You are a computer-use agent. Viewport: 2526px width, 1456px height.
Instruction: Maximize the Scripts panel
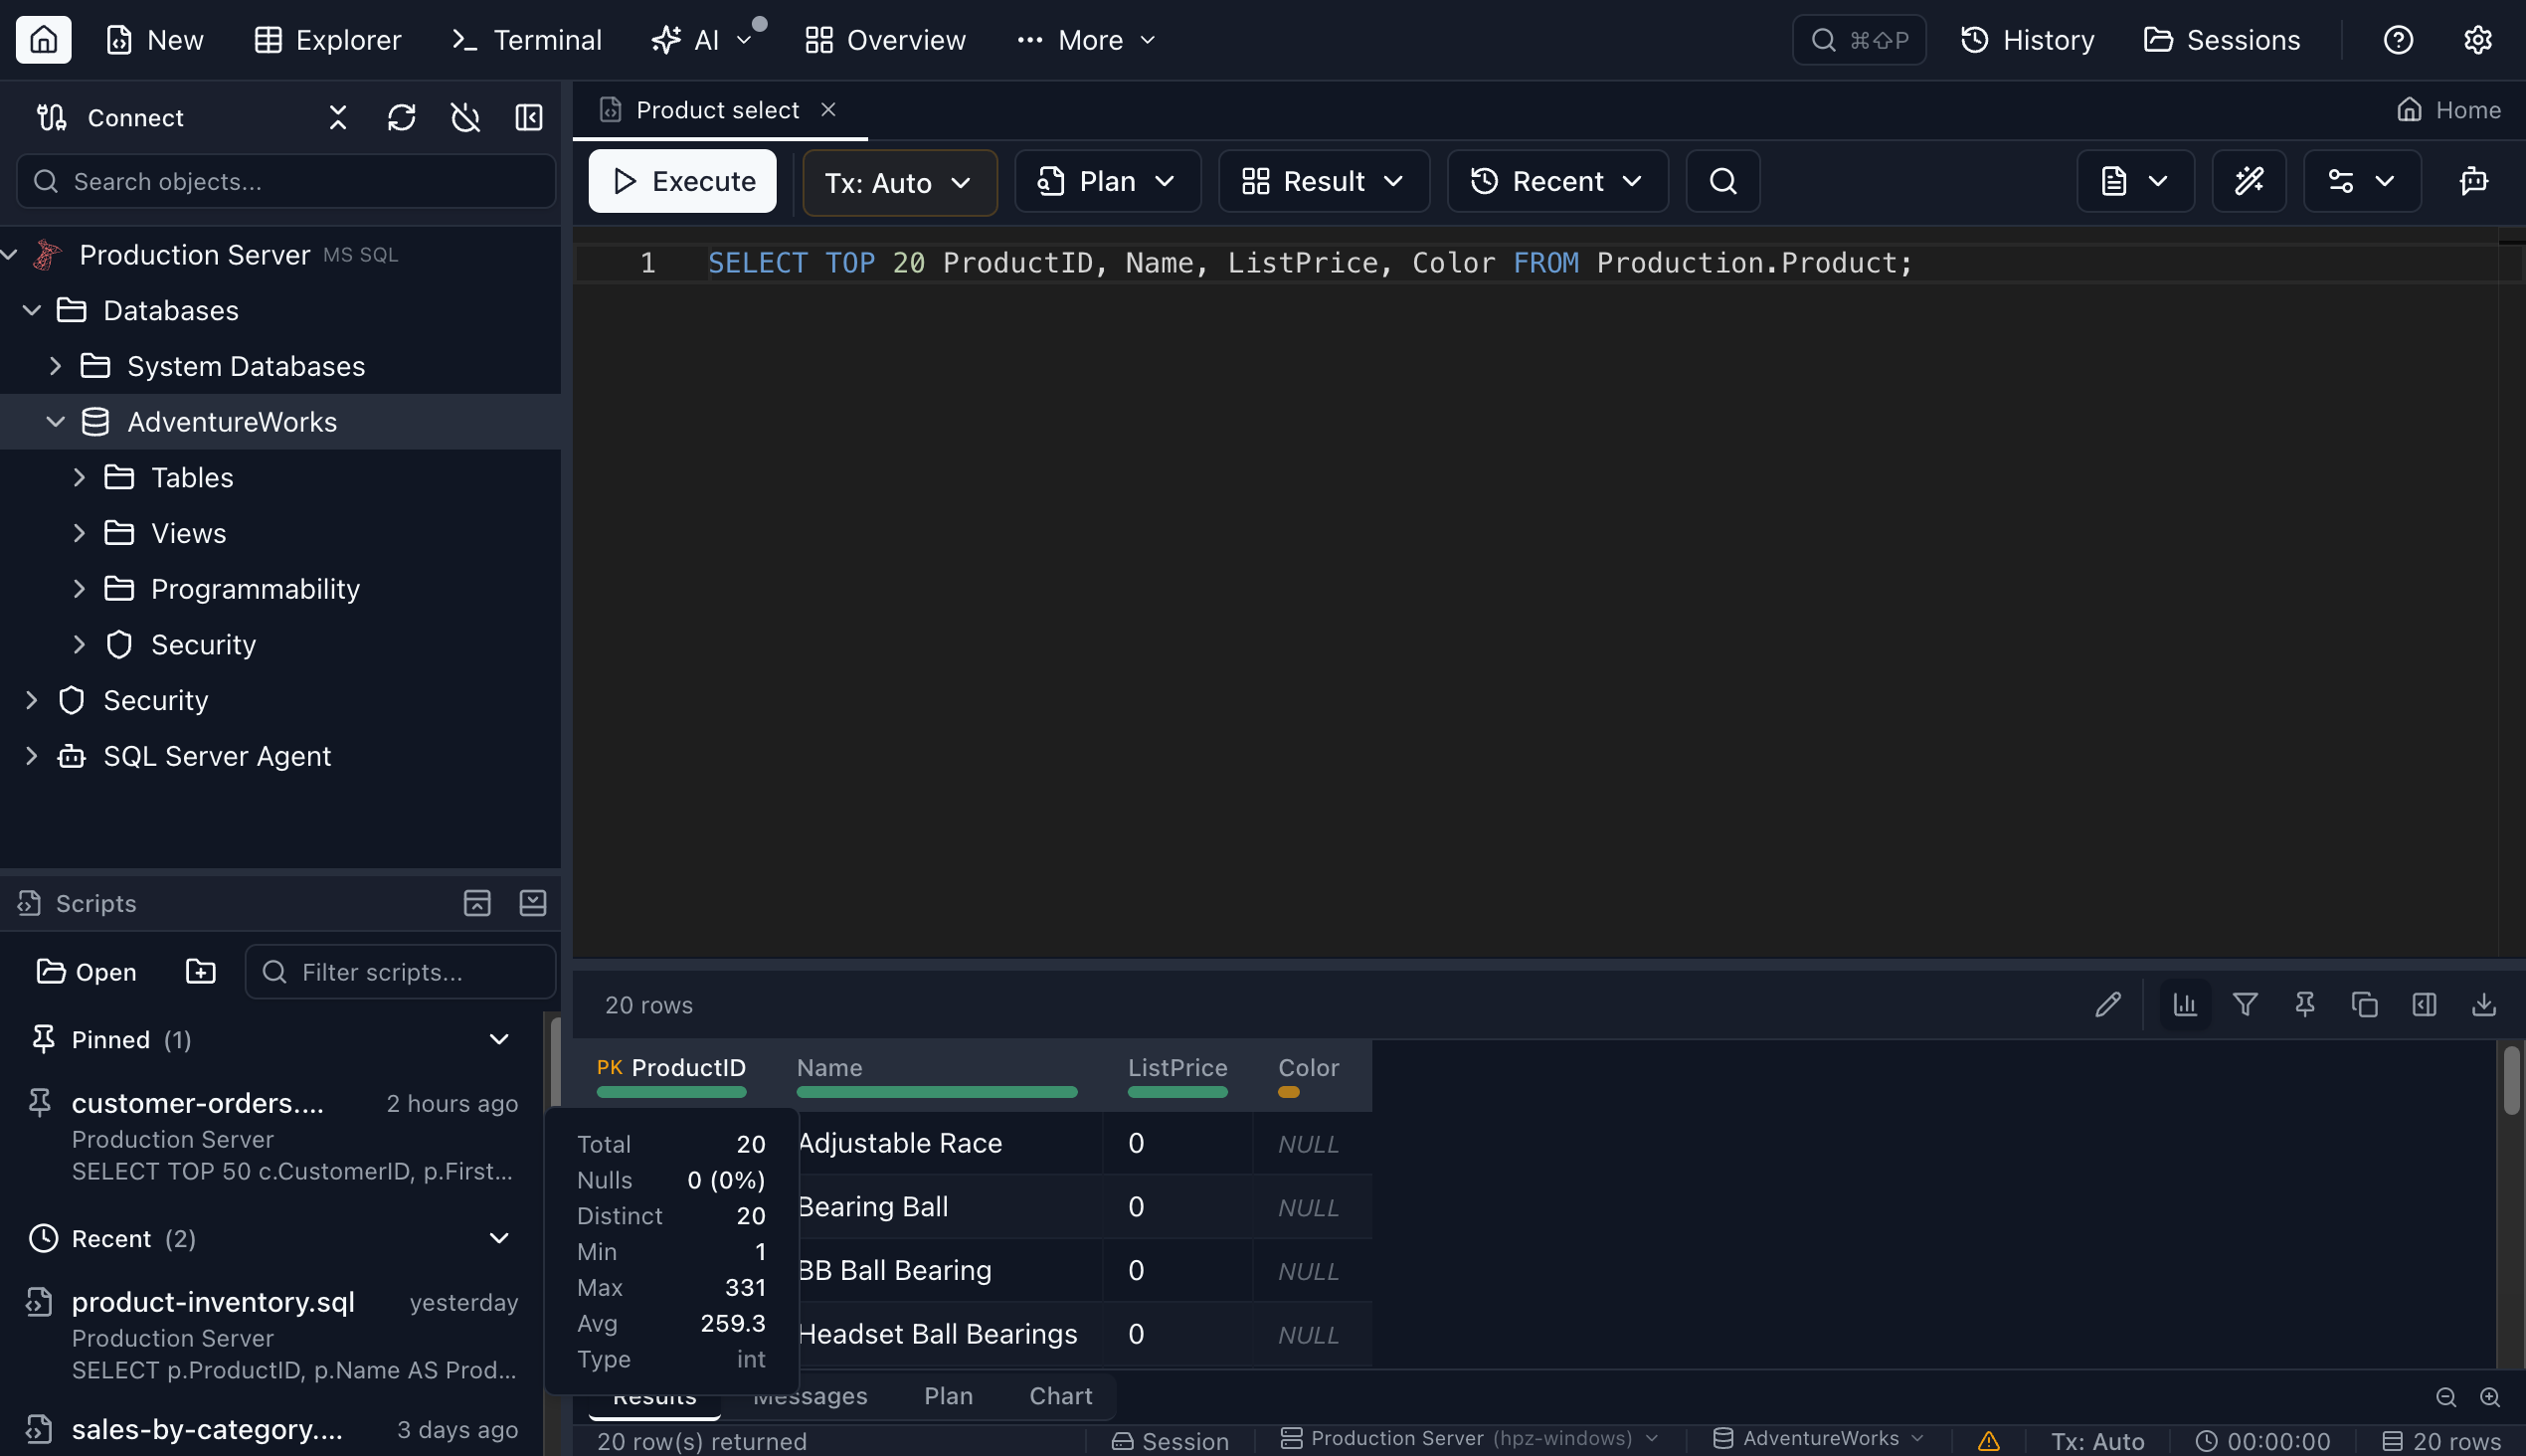[477, 903]
